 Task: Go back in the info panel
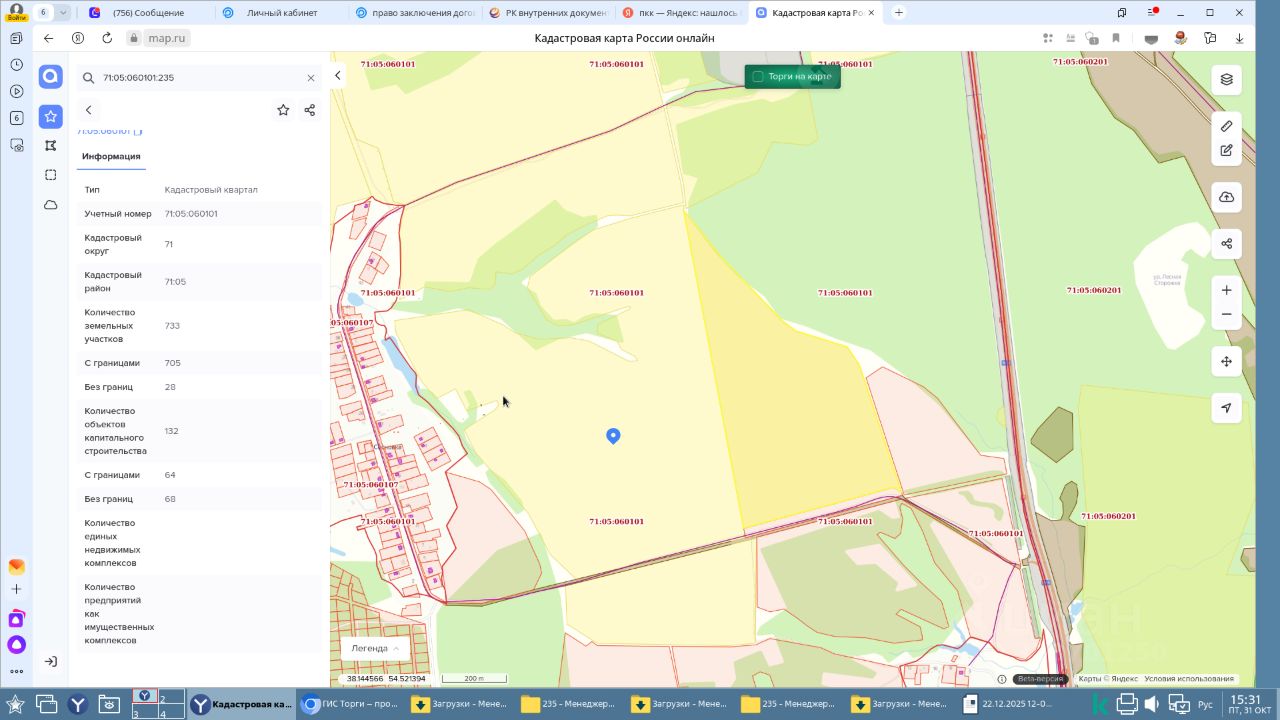[x=89, y=110]
